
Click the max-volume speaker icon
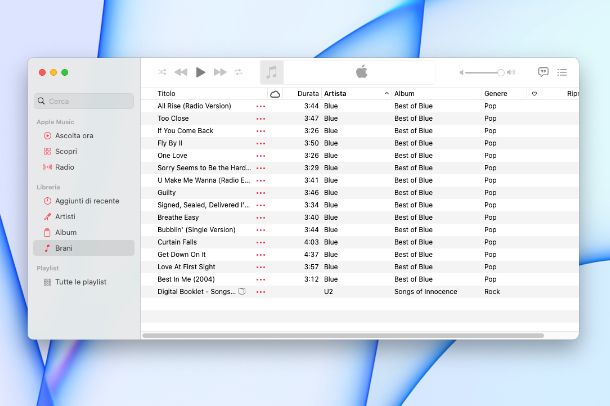point(512,72)
